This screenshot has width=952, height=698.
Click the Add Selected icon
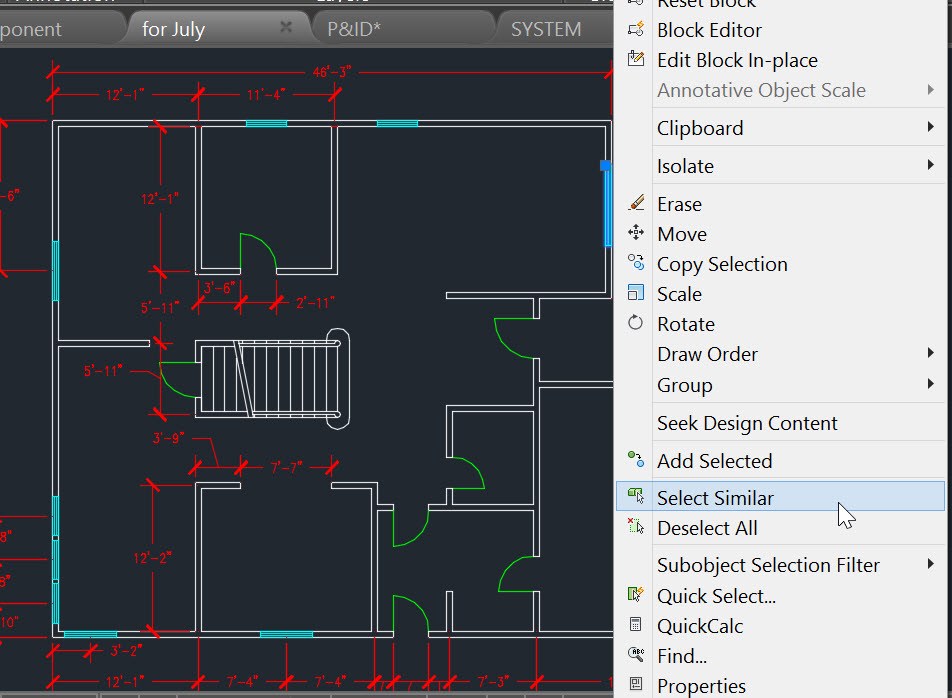pos(636,460)
